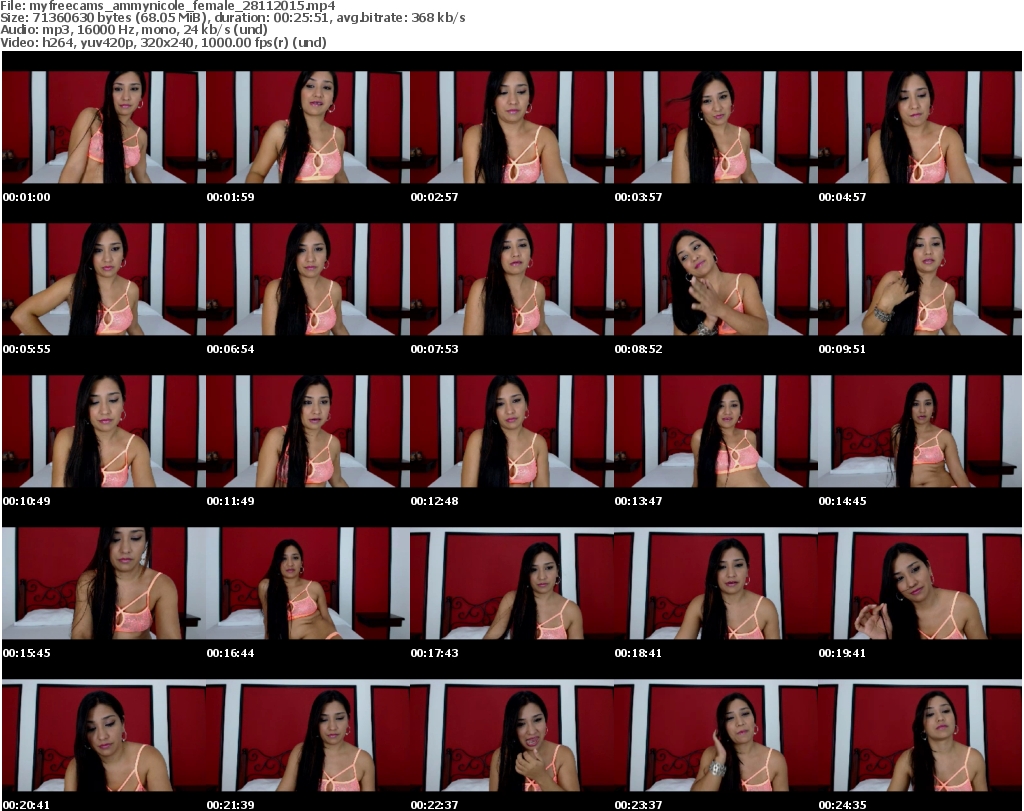The height and width of the screenshot is (811, 1024).
Task: Pick the frame above 00:16:44
Action: [308, 583]
